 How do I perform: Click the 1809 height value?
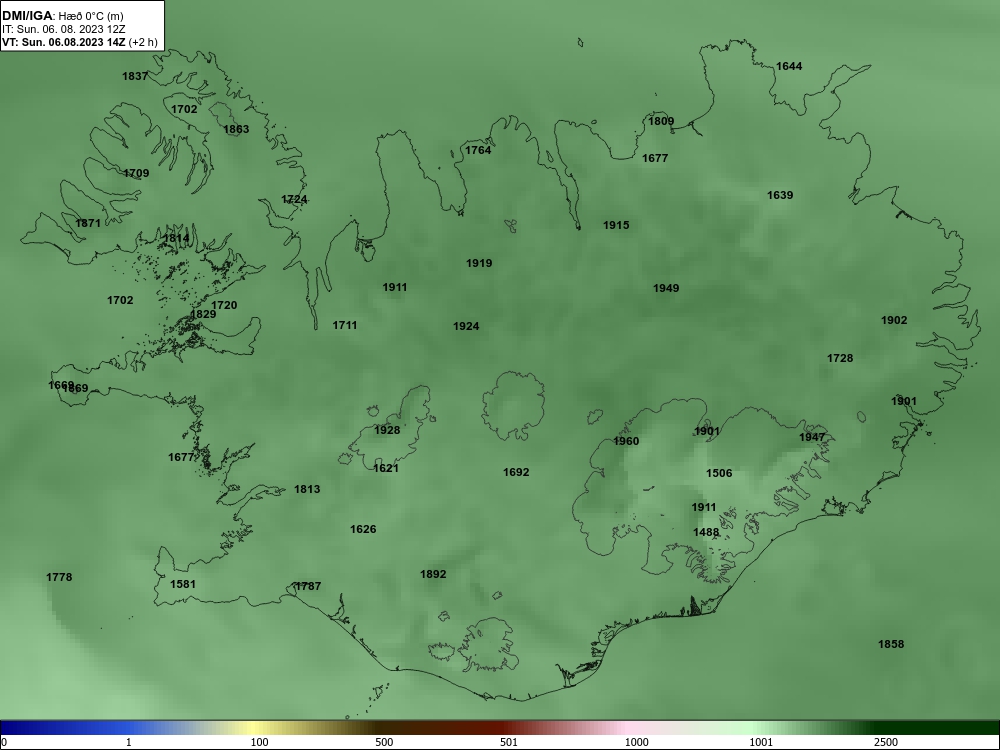coord(661,121)
